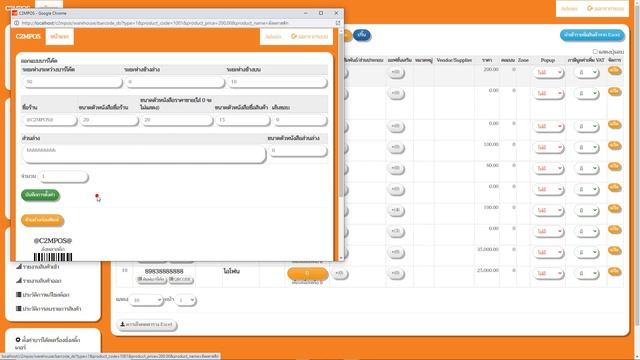The width and height of the screenshot is (640, 360).
Task: Click logout link in main window header
Action: (606, 9)
